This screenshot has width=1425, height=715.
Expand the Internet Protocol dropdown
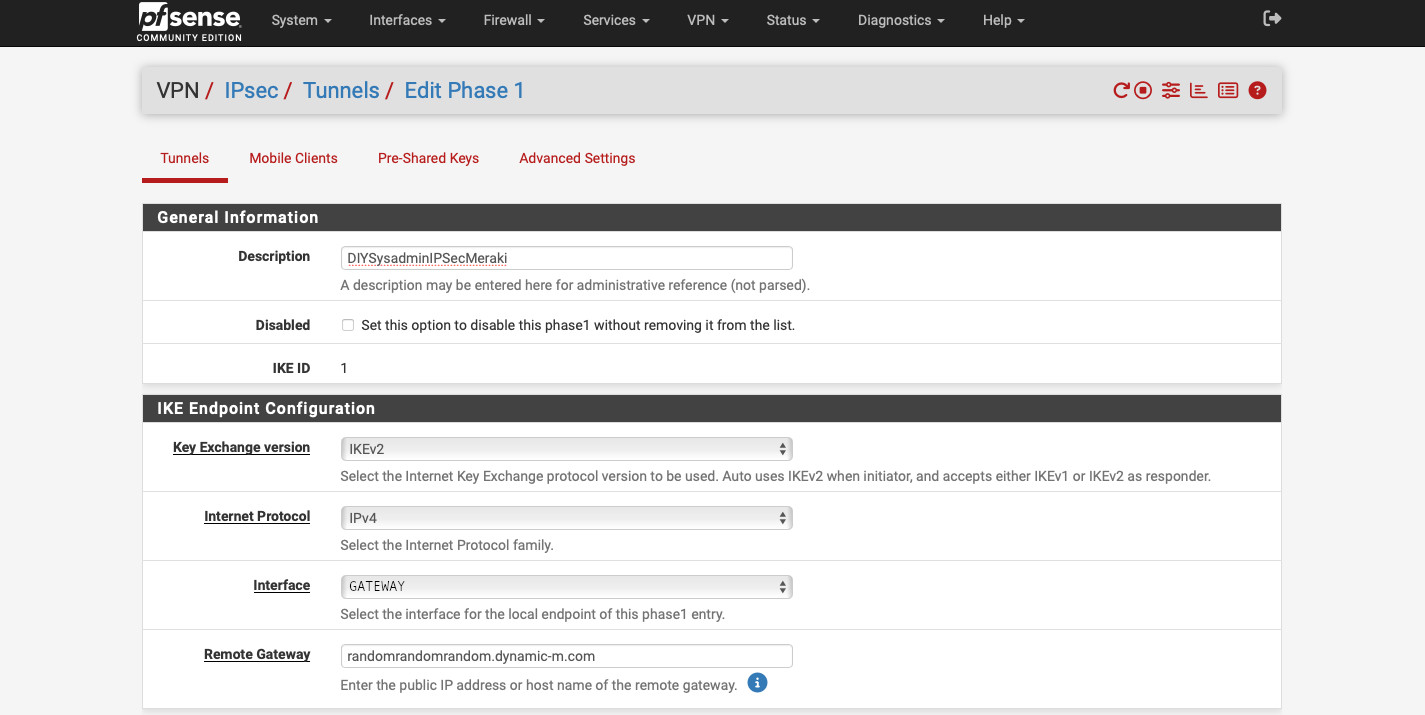pos(566,518)
